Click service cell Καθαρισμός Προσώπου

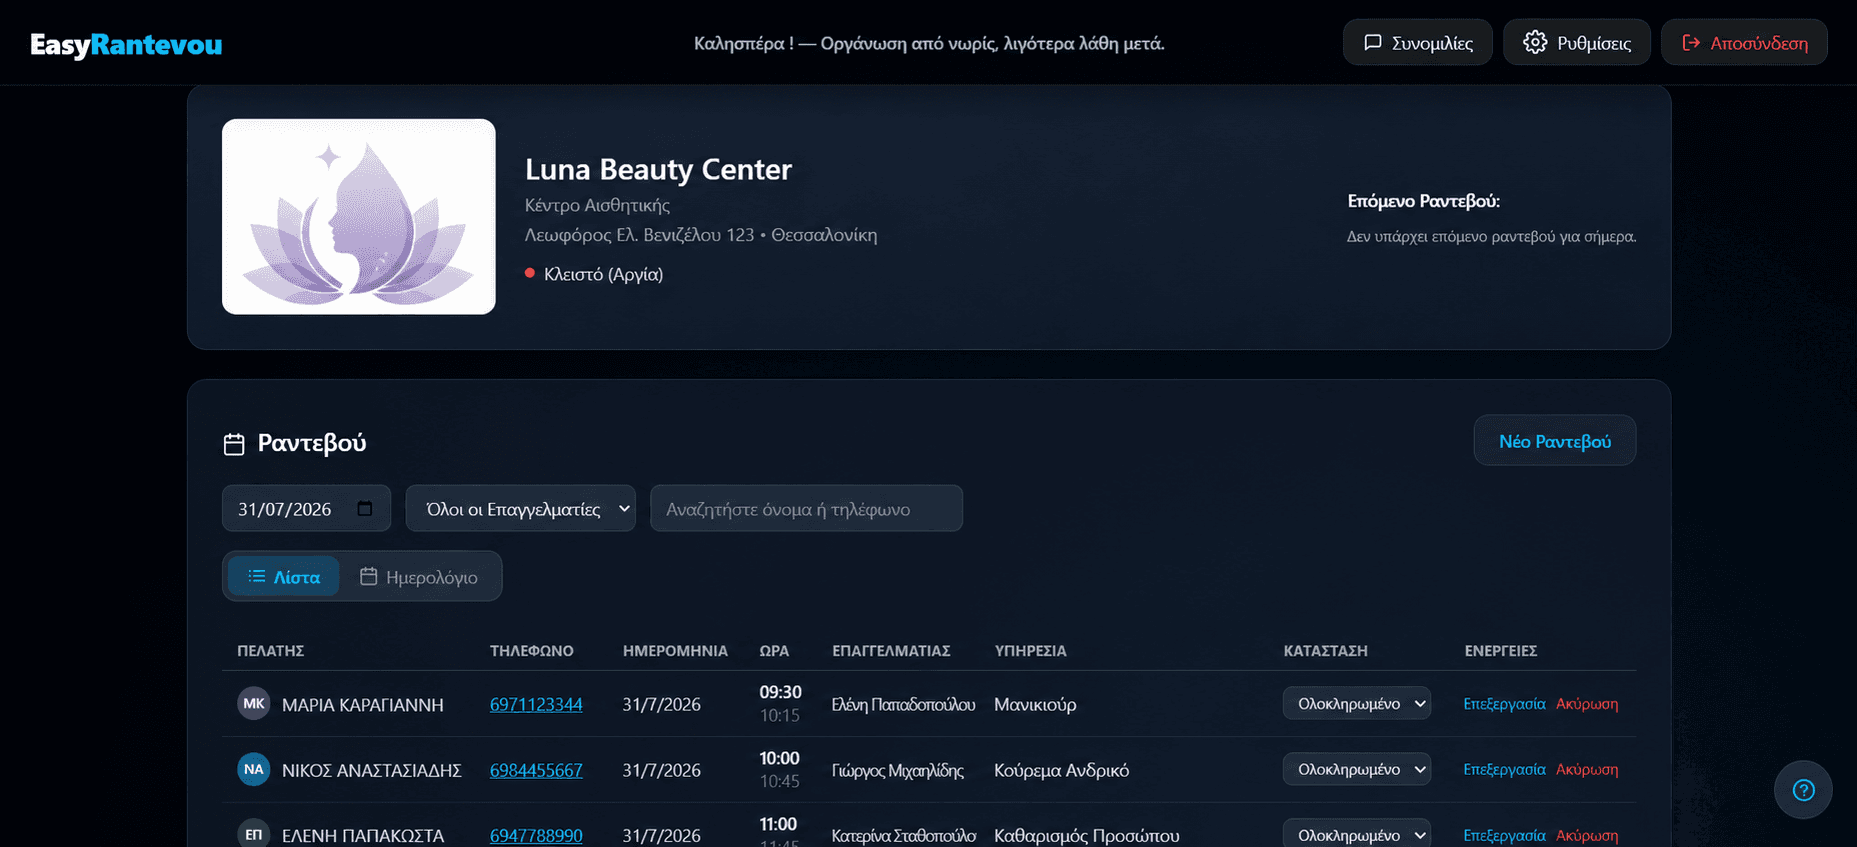coord(1086,836)
